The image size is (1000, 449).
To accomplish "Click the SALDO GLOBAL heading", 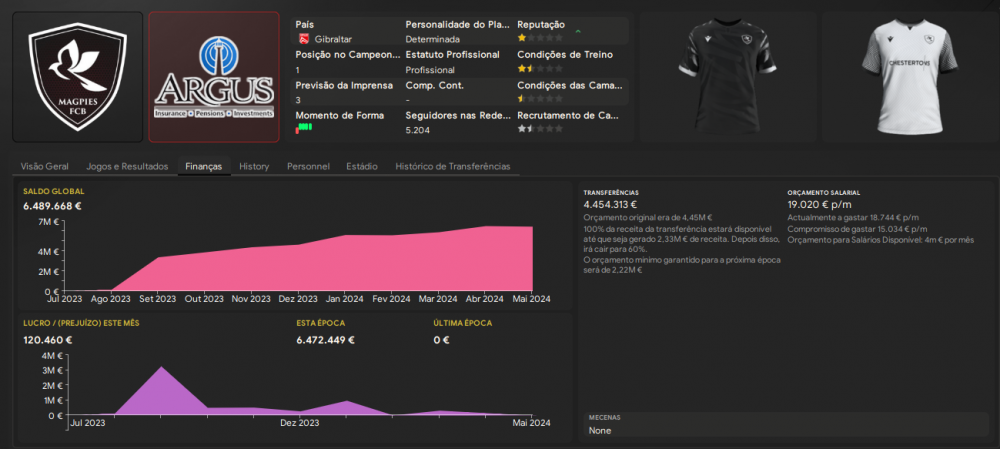I will click(x=54, y=191).
